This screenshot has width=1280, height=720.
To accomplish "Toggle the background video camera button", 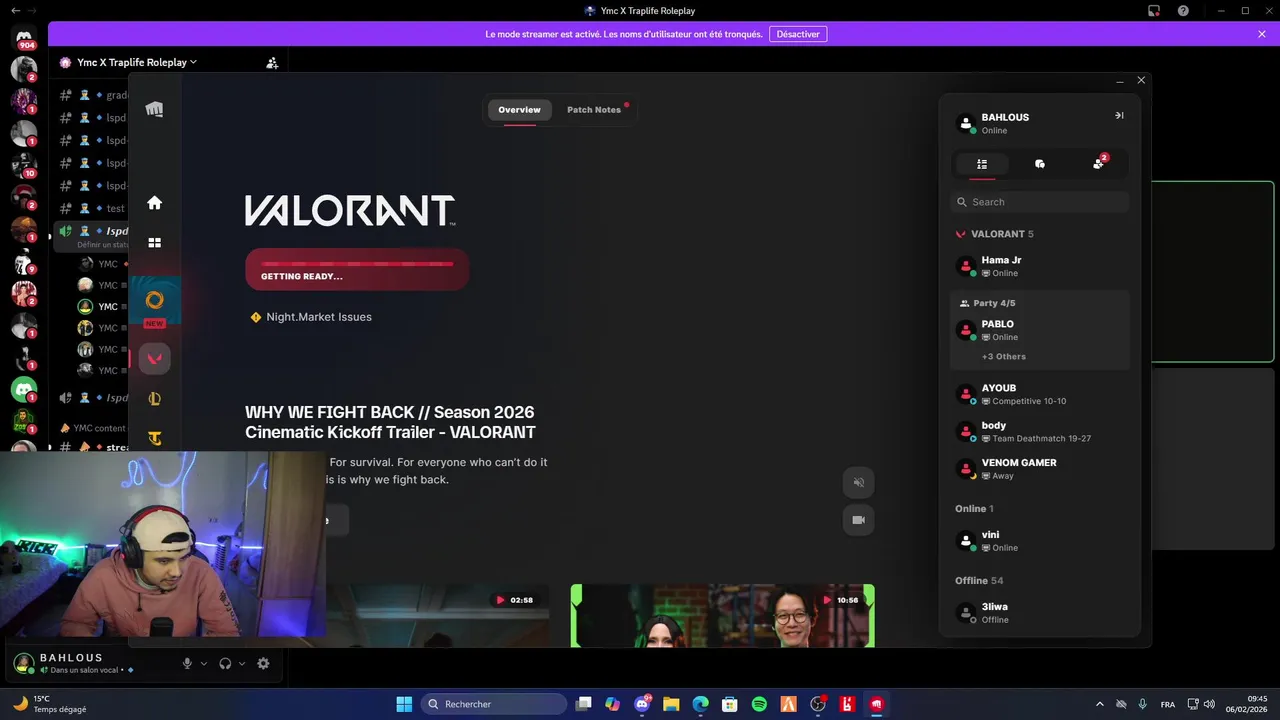I will coord(858,520).
